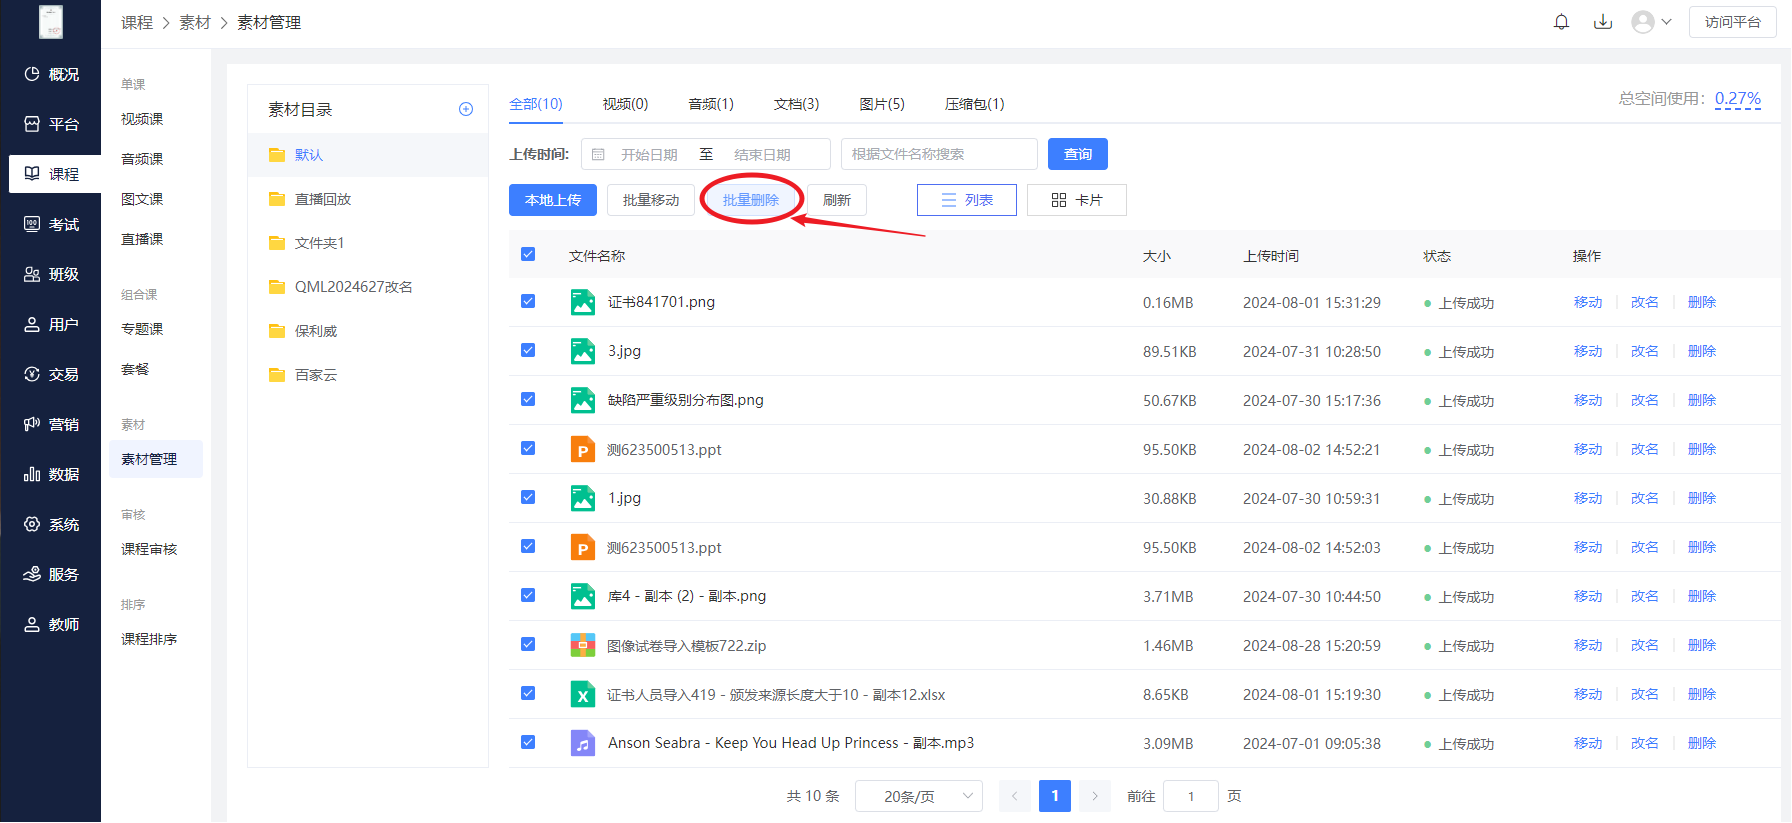Deselect the 3.jpg file checkbox
Viewport: 1792px width, 823px height.
528,351
